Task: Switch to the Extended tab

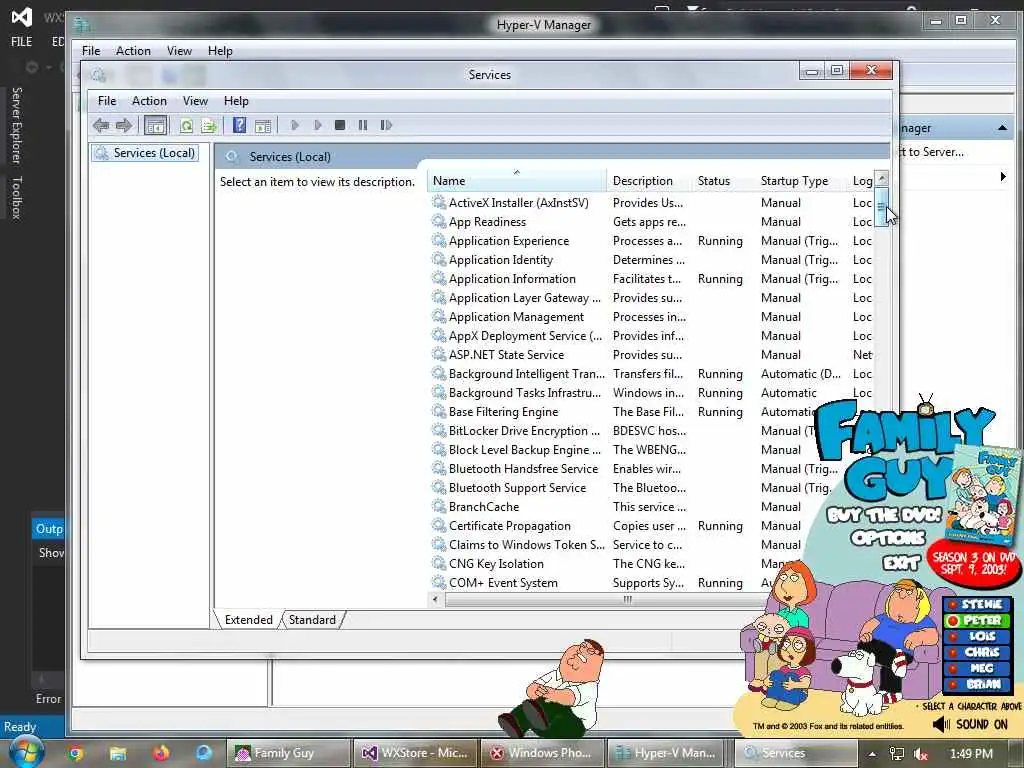Action: 248,620
